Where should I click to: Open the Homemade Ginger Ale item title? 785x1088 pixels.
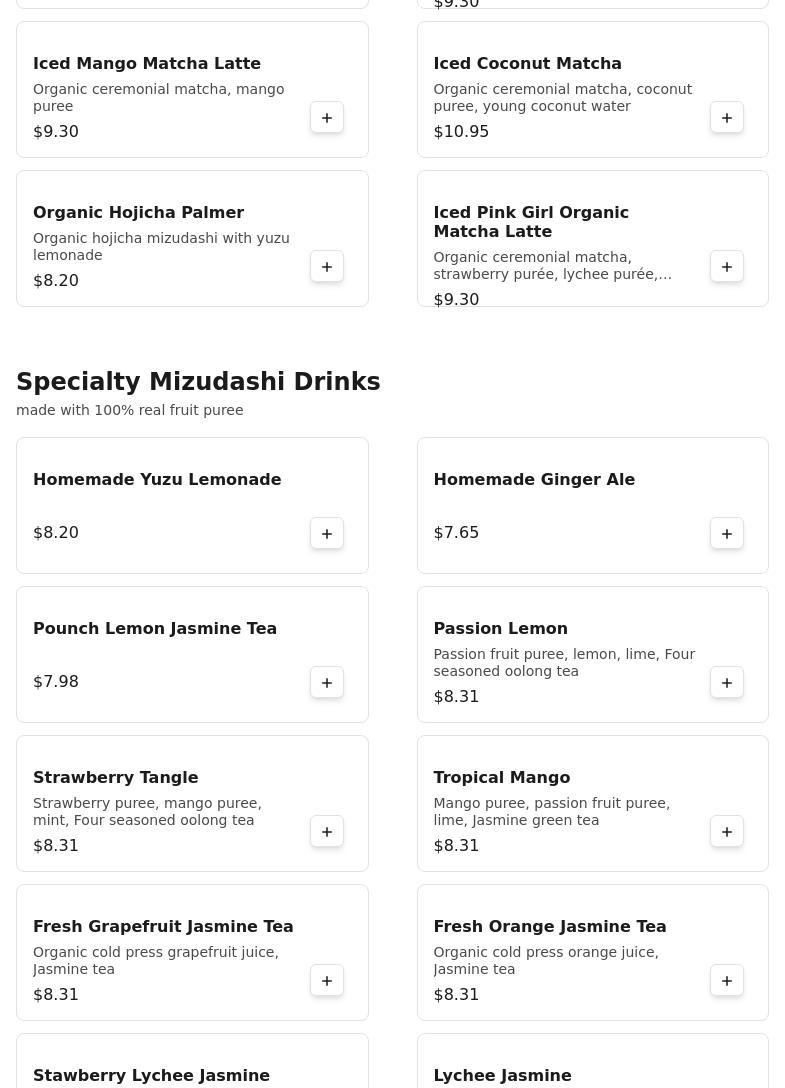[x=534, y=480]
